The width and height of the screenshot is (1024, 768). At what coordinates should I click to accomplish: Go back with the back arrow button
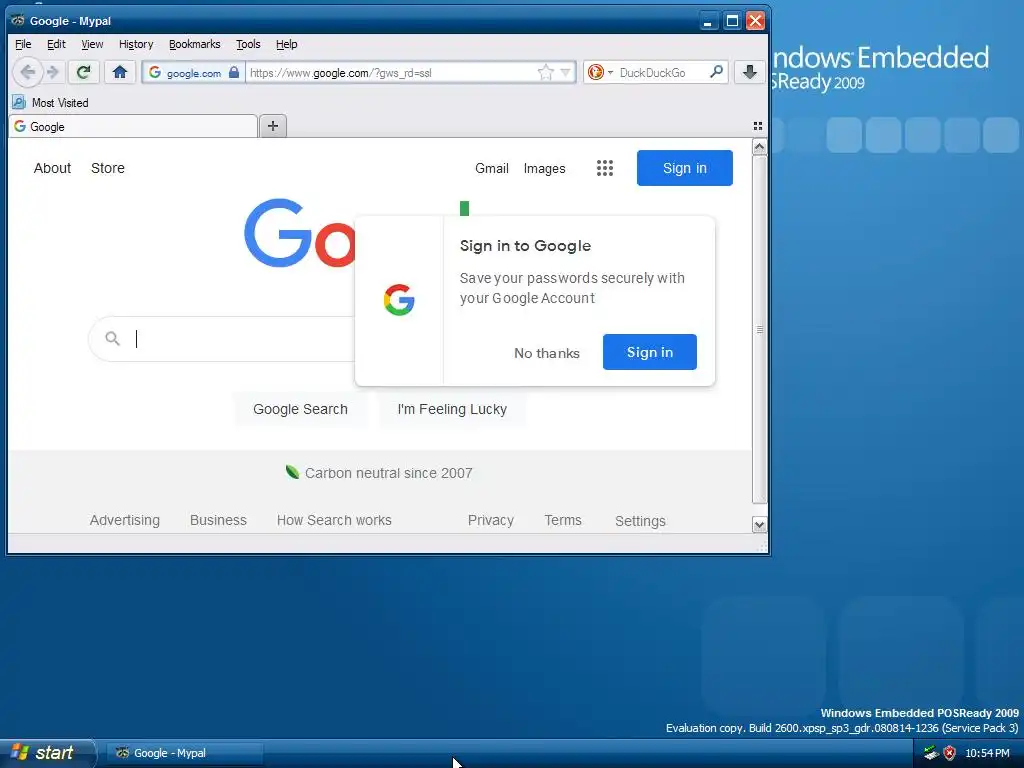pyautogui.click(x=27, y=72)
